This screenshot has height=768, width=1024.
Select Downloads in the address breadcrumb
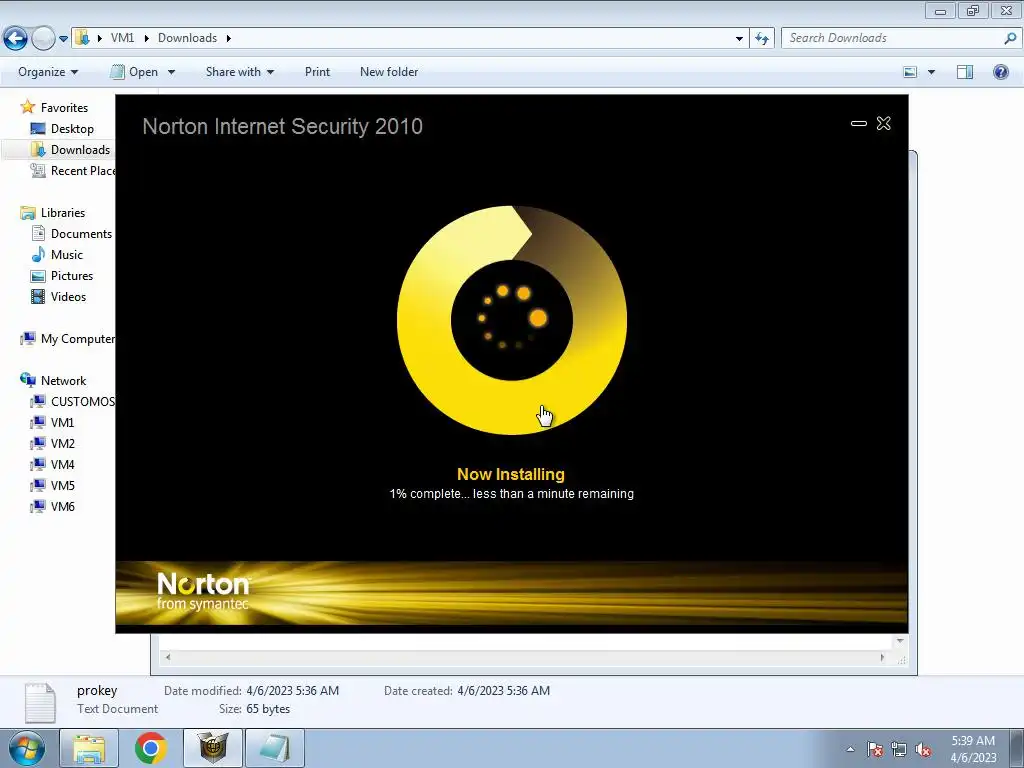point(187,38)
